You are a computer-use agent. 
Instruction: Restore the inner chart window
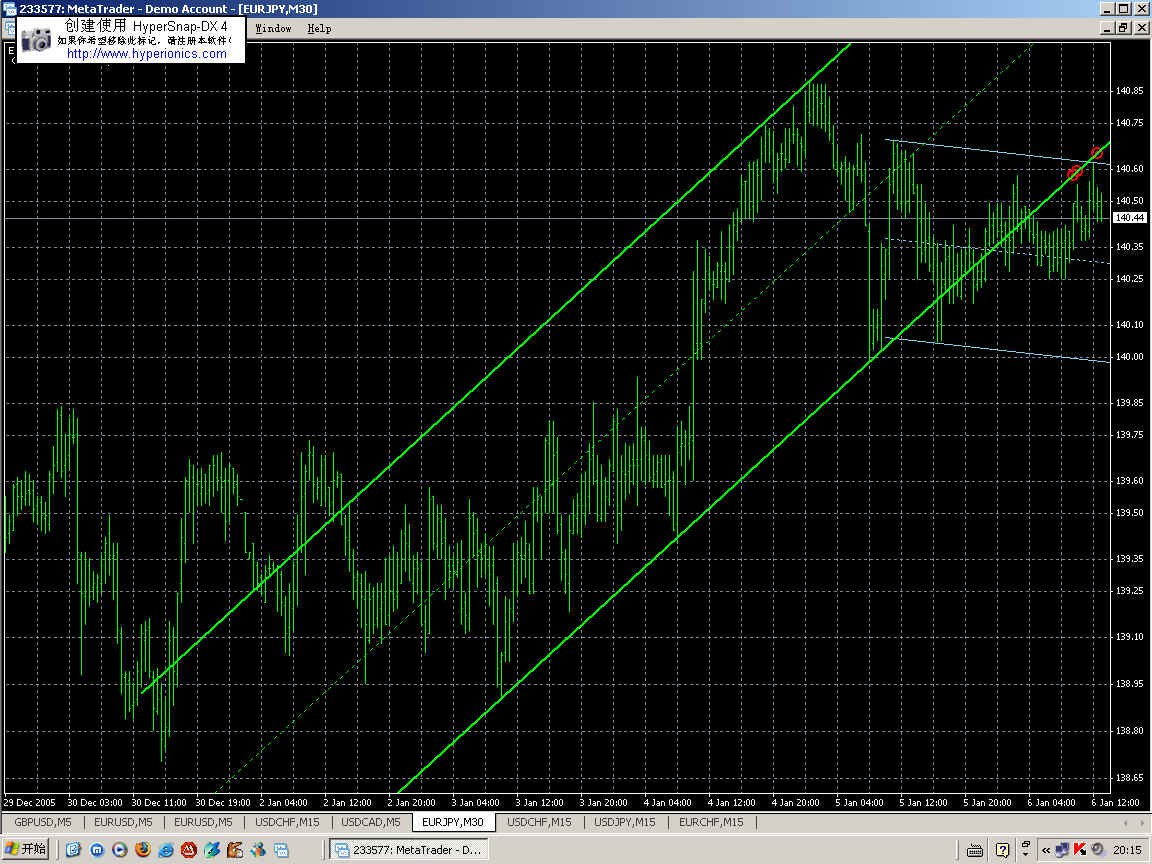pos(1123,28)
